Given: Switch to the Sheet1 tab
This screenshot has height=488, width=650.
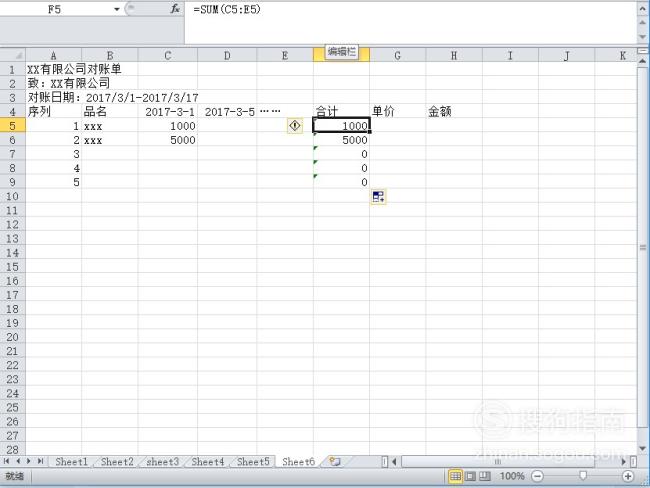Looking at the screenshot, I should (x=71, y=461).
